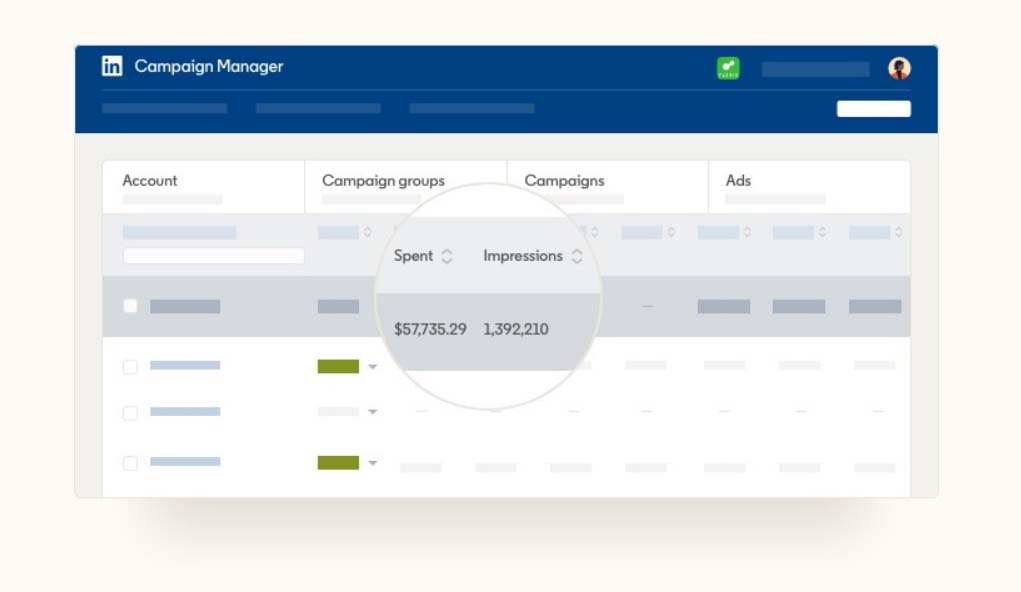Click the Campaign Manager title
This screenshot has height=592, width=1021.
pyautogui.click(x=208, y=66)
